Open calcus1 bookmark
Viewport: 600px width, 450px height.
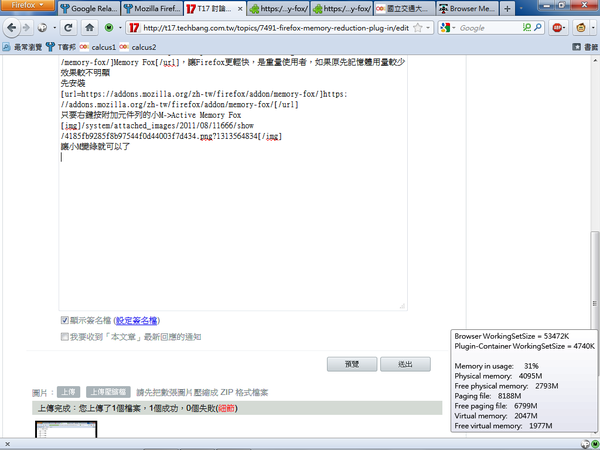tap(98, 47)
